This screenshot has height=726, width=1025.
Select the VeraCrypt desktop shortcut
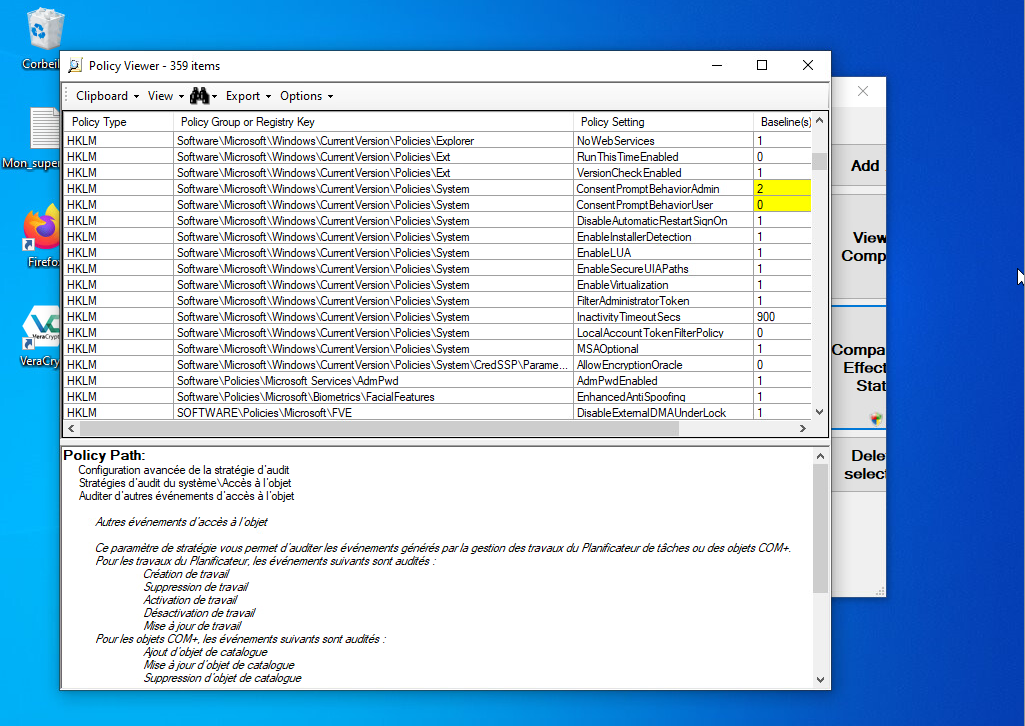tap(44, 327)
